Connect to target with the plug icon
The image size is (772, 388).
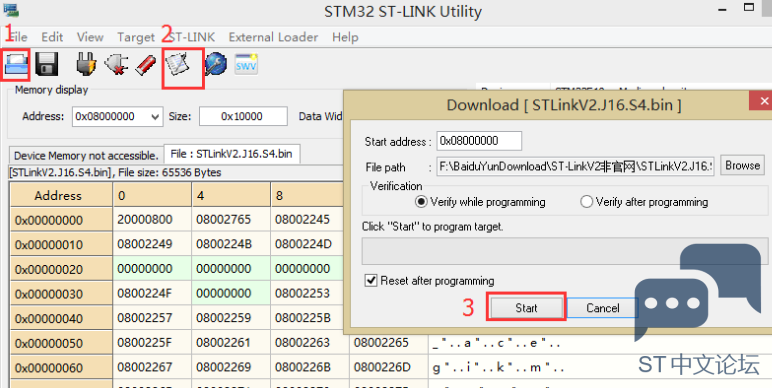coord(86,65)
